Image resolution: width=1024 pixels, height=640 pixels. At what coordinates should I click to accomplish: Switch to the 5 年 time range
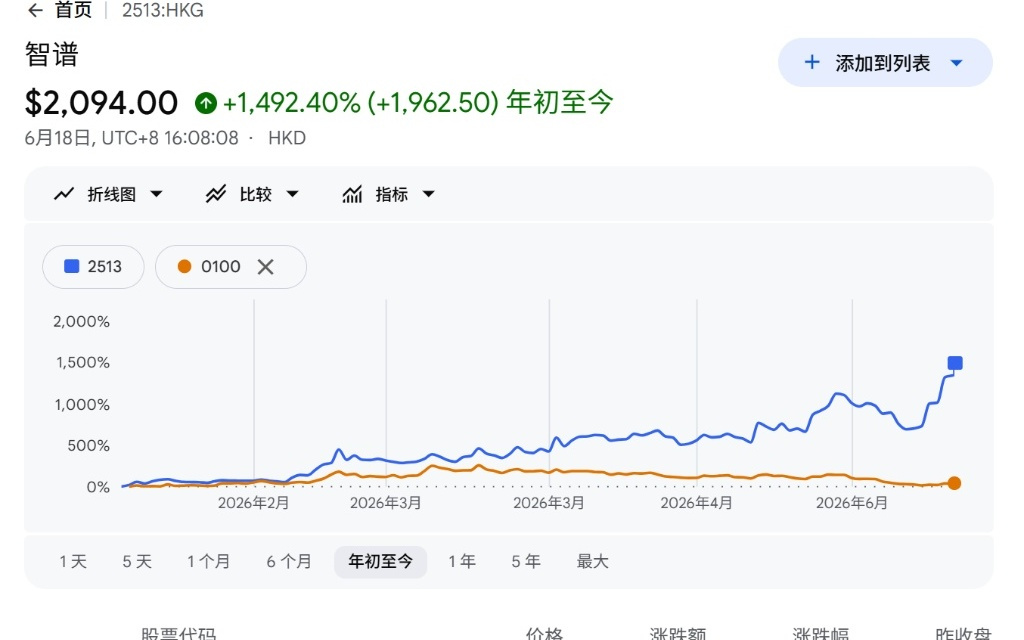[526, 562]
